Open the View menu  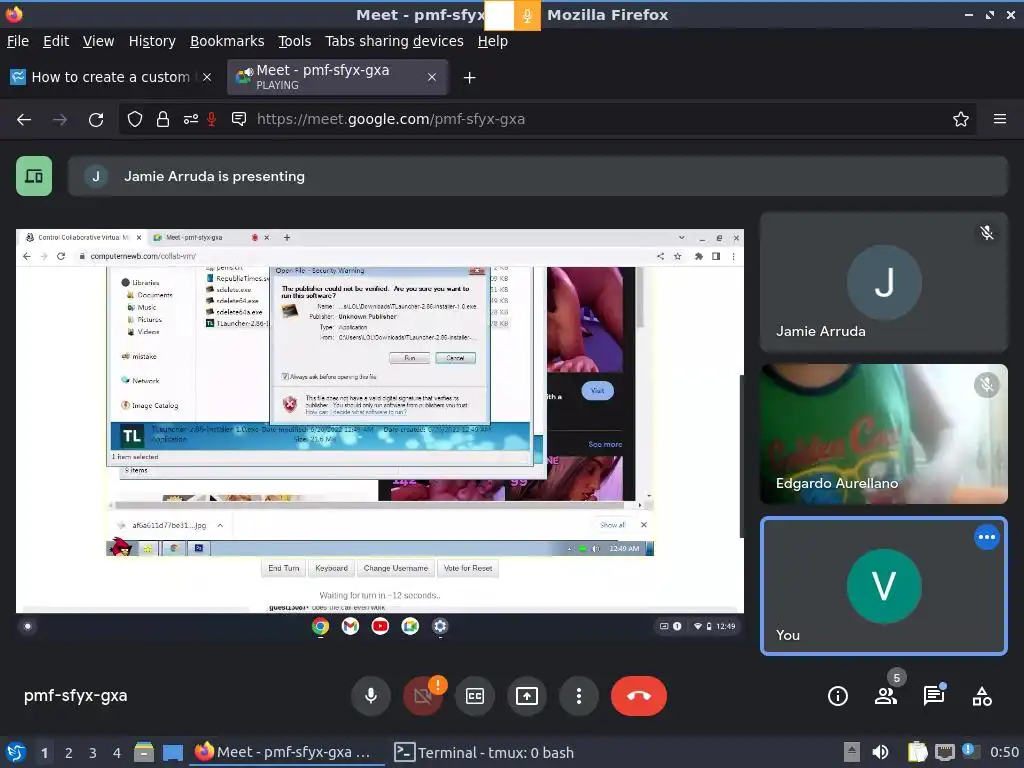(x=98, y=41)
